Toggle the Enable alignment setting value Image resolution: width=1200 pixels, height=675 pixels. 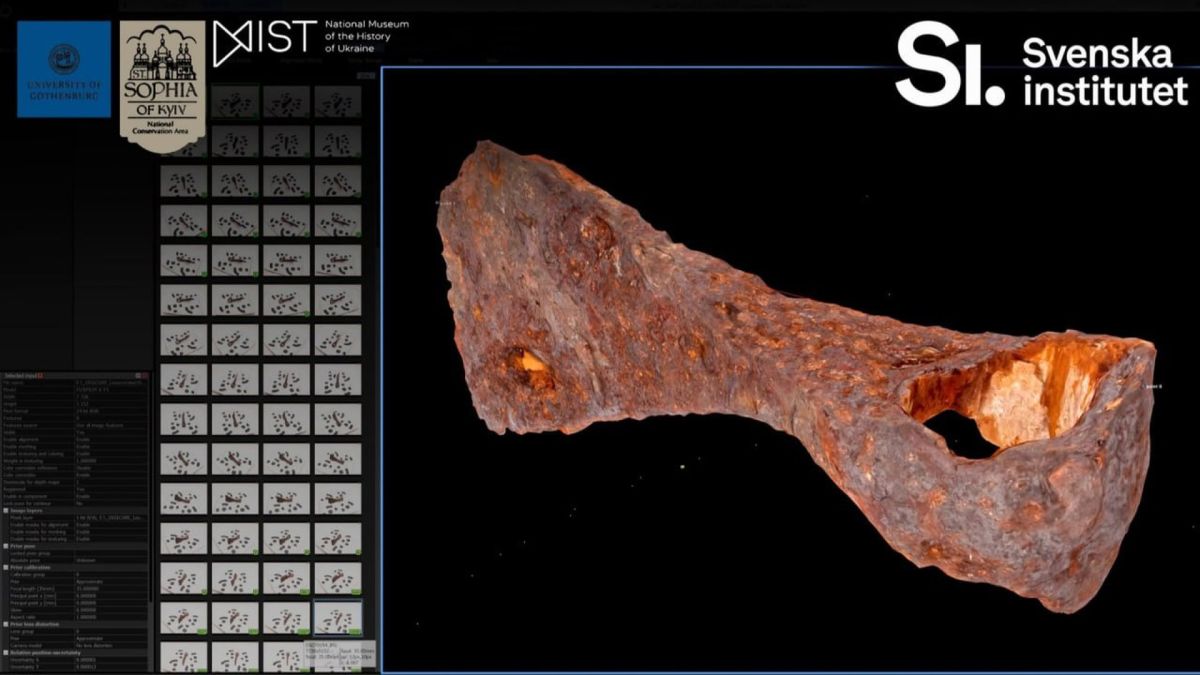pos(84,439)
